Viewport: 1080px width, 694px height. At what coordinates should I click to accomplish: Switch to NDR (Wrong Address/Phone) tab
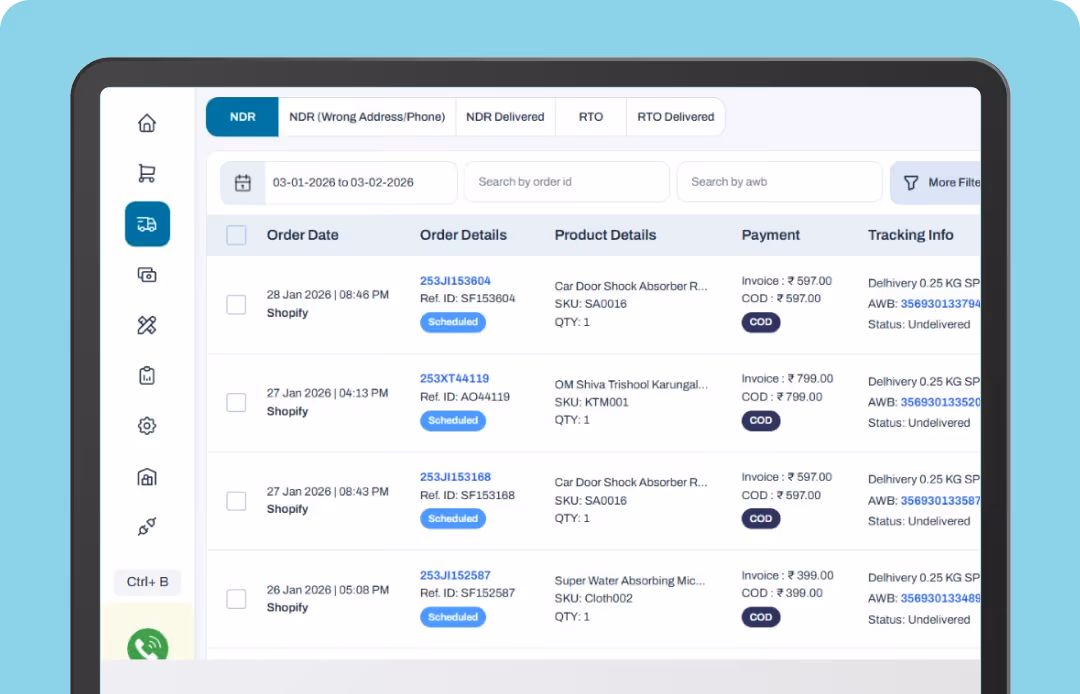[367, 117]
